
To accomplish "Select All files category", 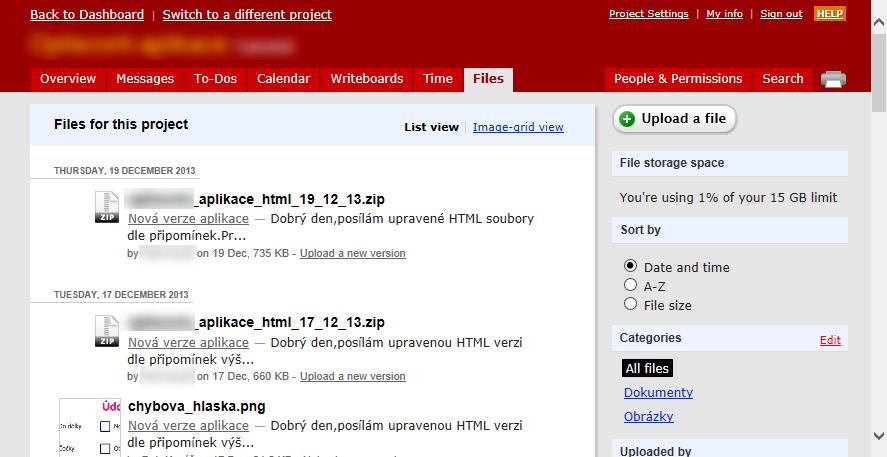I will 647,368.
